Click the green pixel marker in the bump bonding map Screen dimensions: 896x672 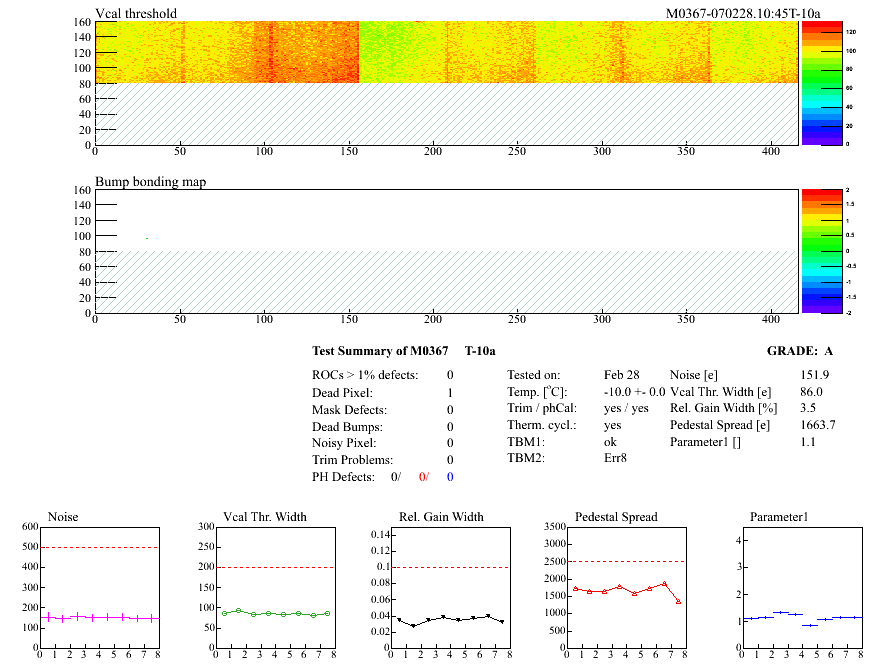tap(147, 238)
